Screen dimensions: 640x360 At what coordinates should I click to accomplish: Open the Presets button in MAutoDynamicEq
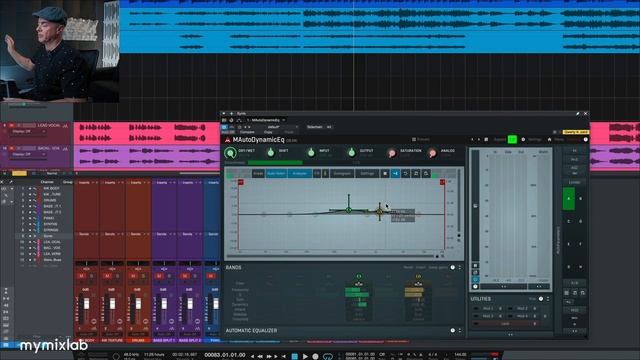point(421,140)
